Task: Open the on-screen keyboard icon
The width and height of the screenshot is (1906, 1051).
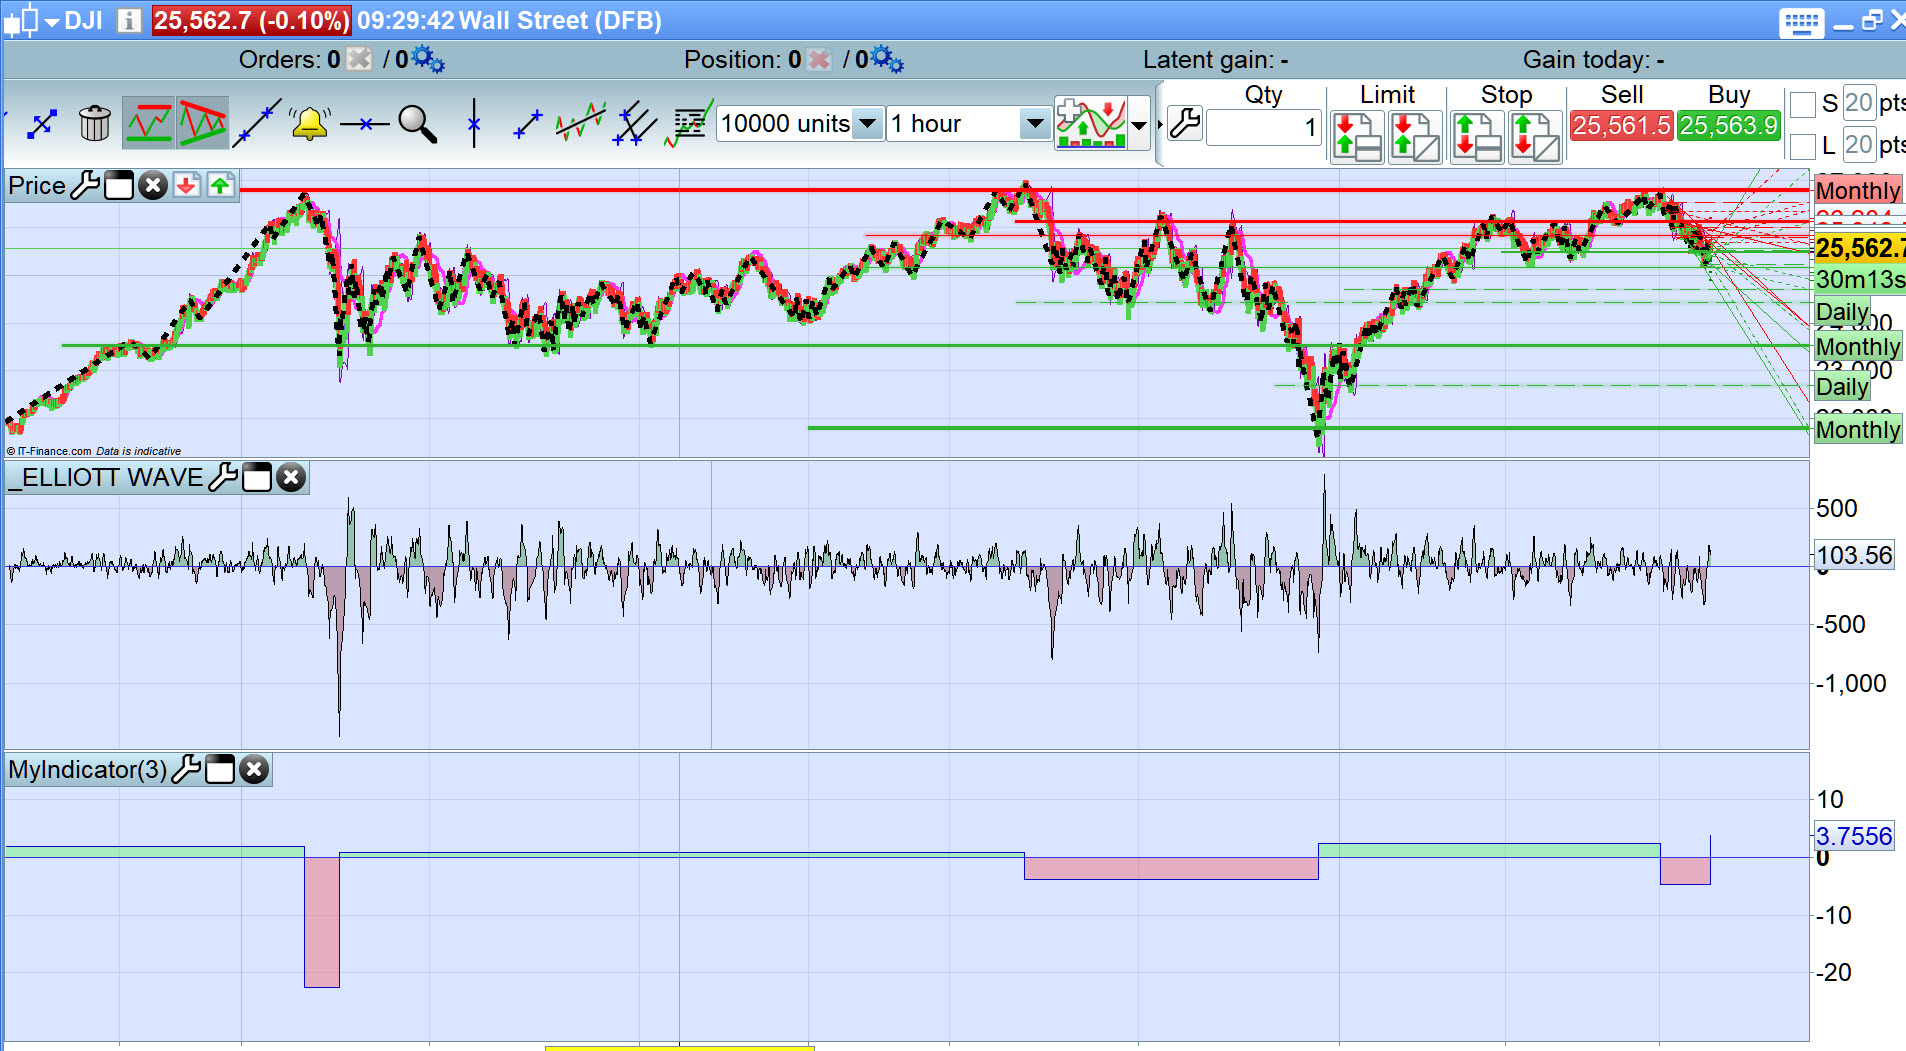Action: pyautogui.click(x=1802, y=23)
